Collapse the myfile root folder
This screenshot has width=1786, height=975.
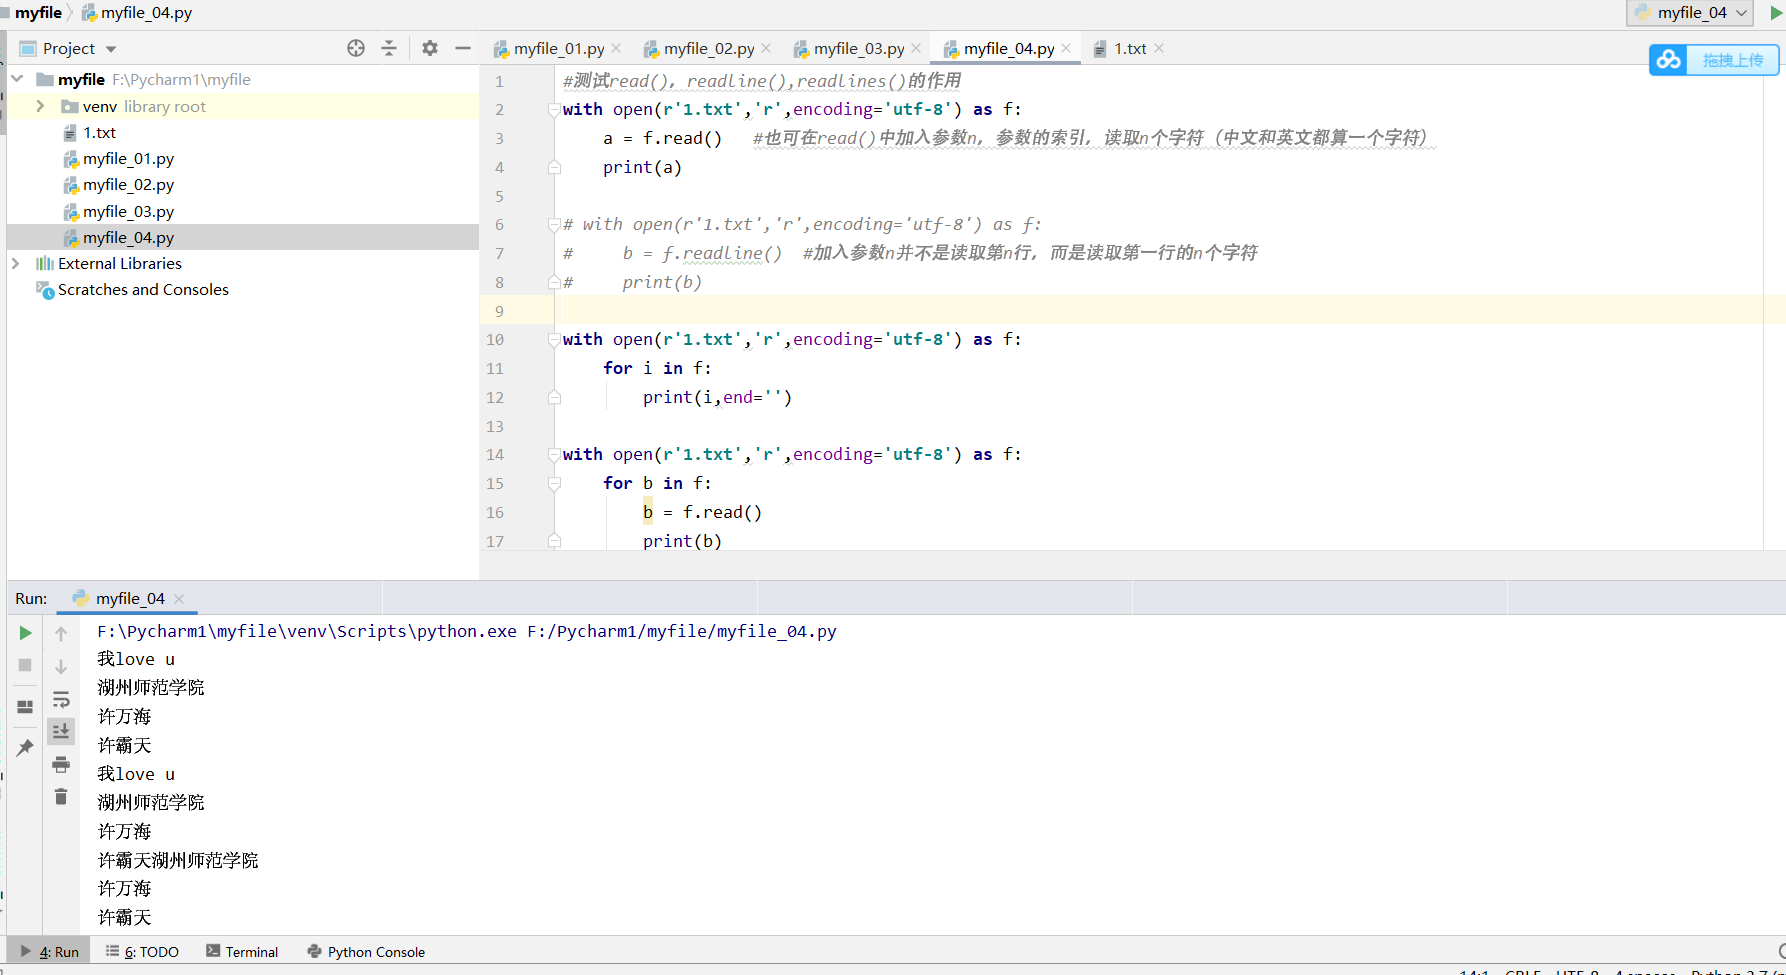click(x=17, y=79)
